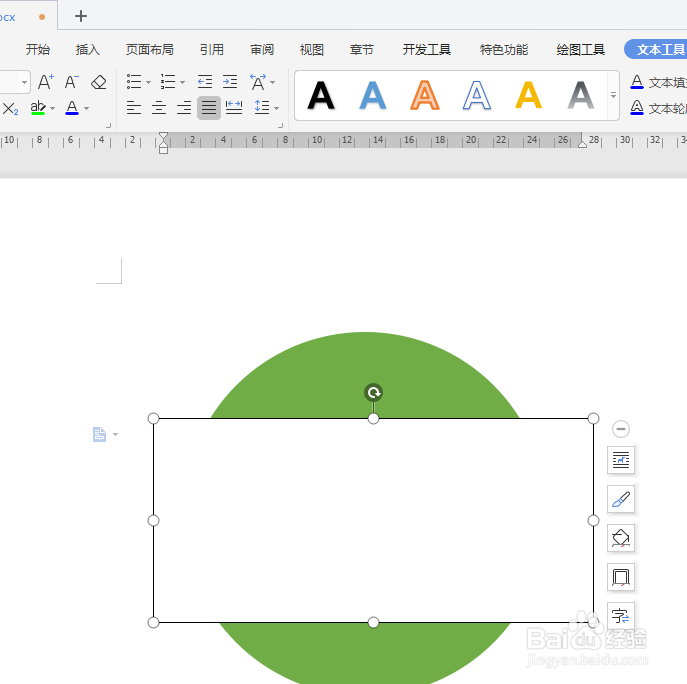Align text left
Viewport: 687px width, 684px height.
[x=134, y=107]
